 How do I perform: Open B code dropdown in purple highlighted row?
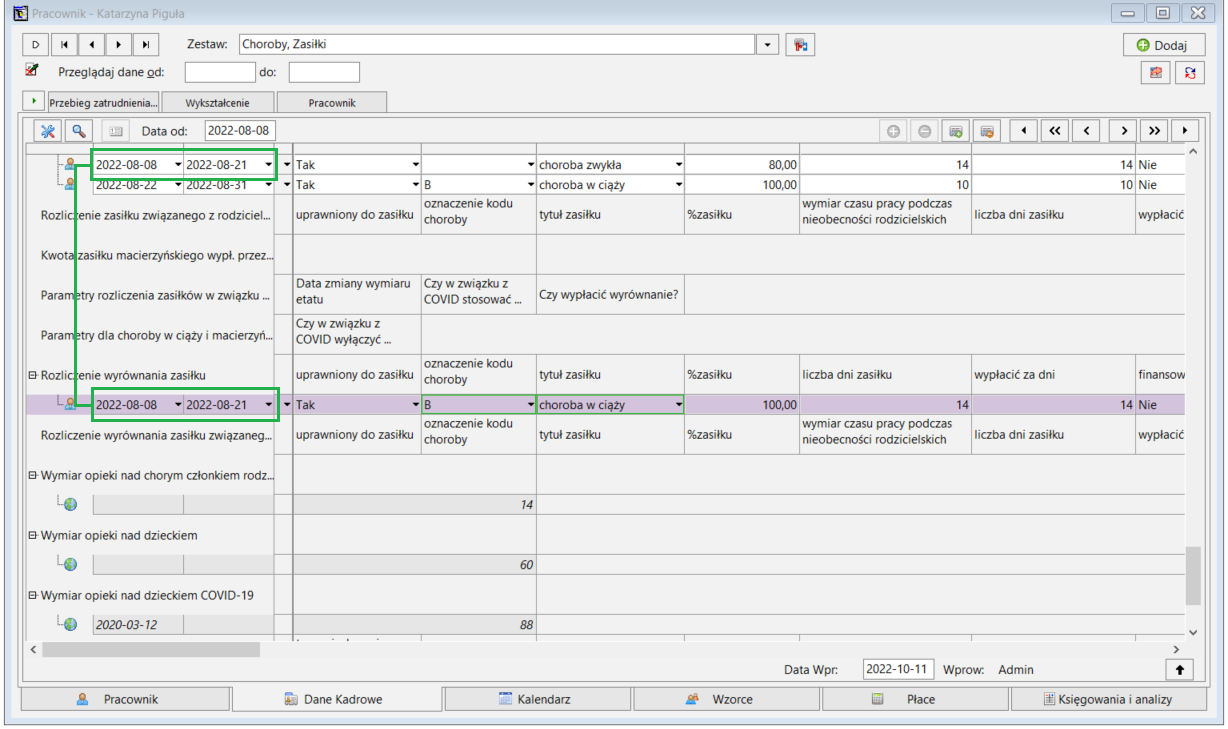(x=531, y=404)
